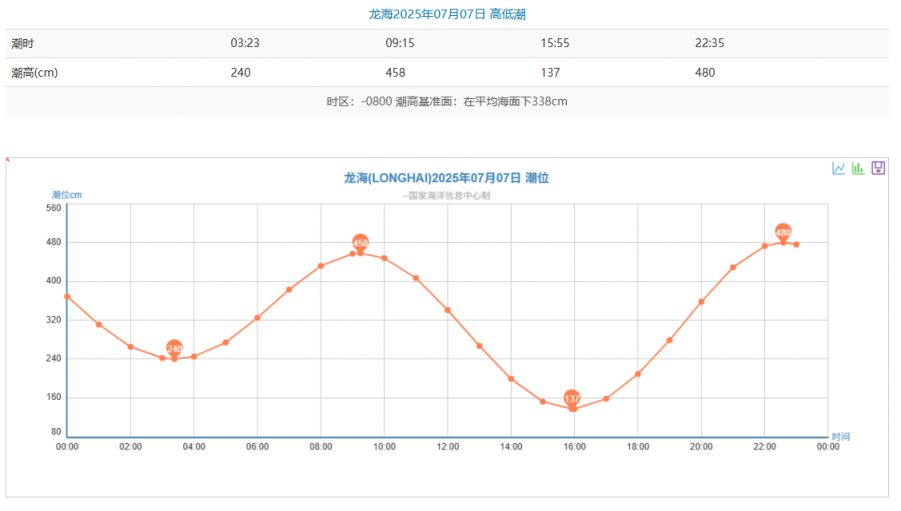Click the 龙海2025年07月07日 高低潮 table title
Image resolution: width=901 pixels, height=511 pixels.
coord(446,14)
